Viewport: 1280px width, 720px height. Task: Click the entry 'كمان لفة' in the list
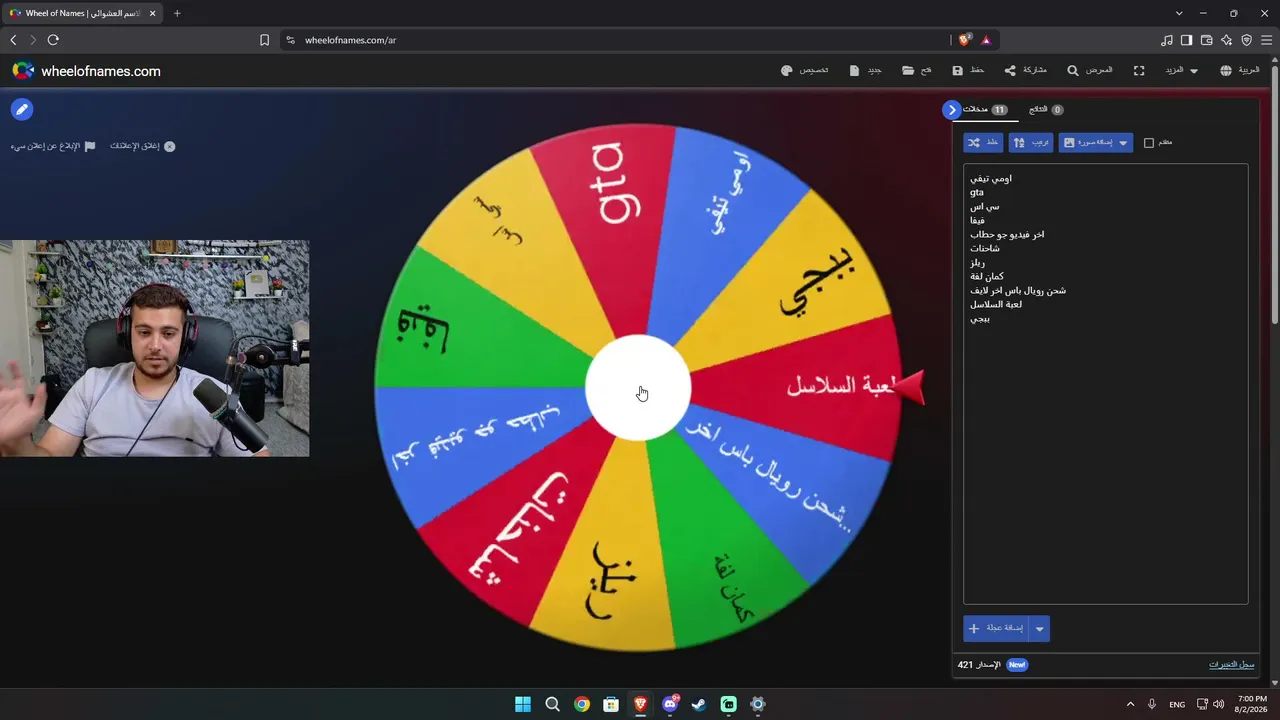point(987,277)
